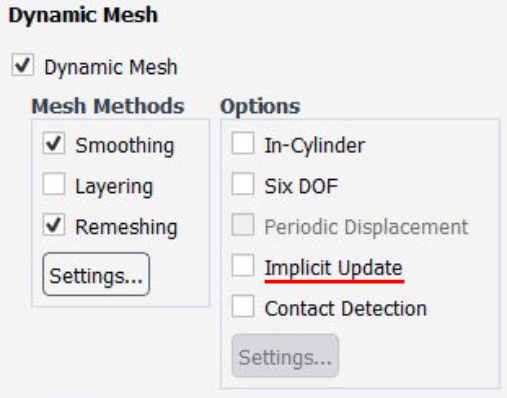Click the greyed Periodic Displacement checkbox

(243, 225)
